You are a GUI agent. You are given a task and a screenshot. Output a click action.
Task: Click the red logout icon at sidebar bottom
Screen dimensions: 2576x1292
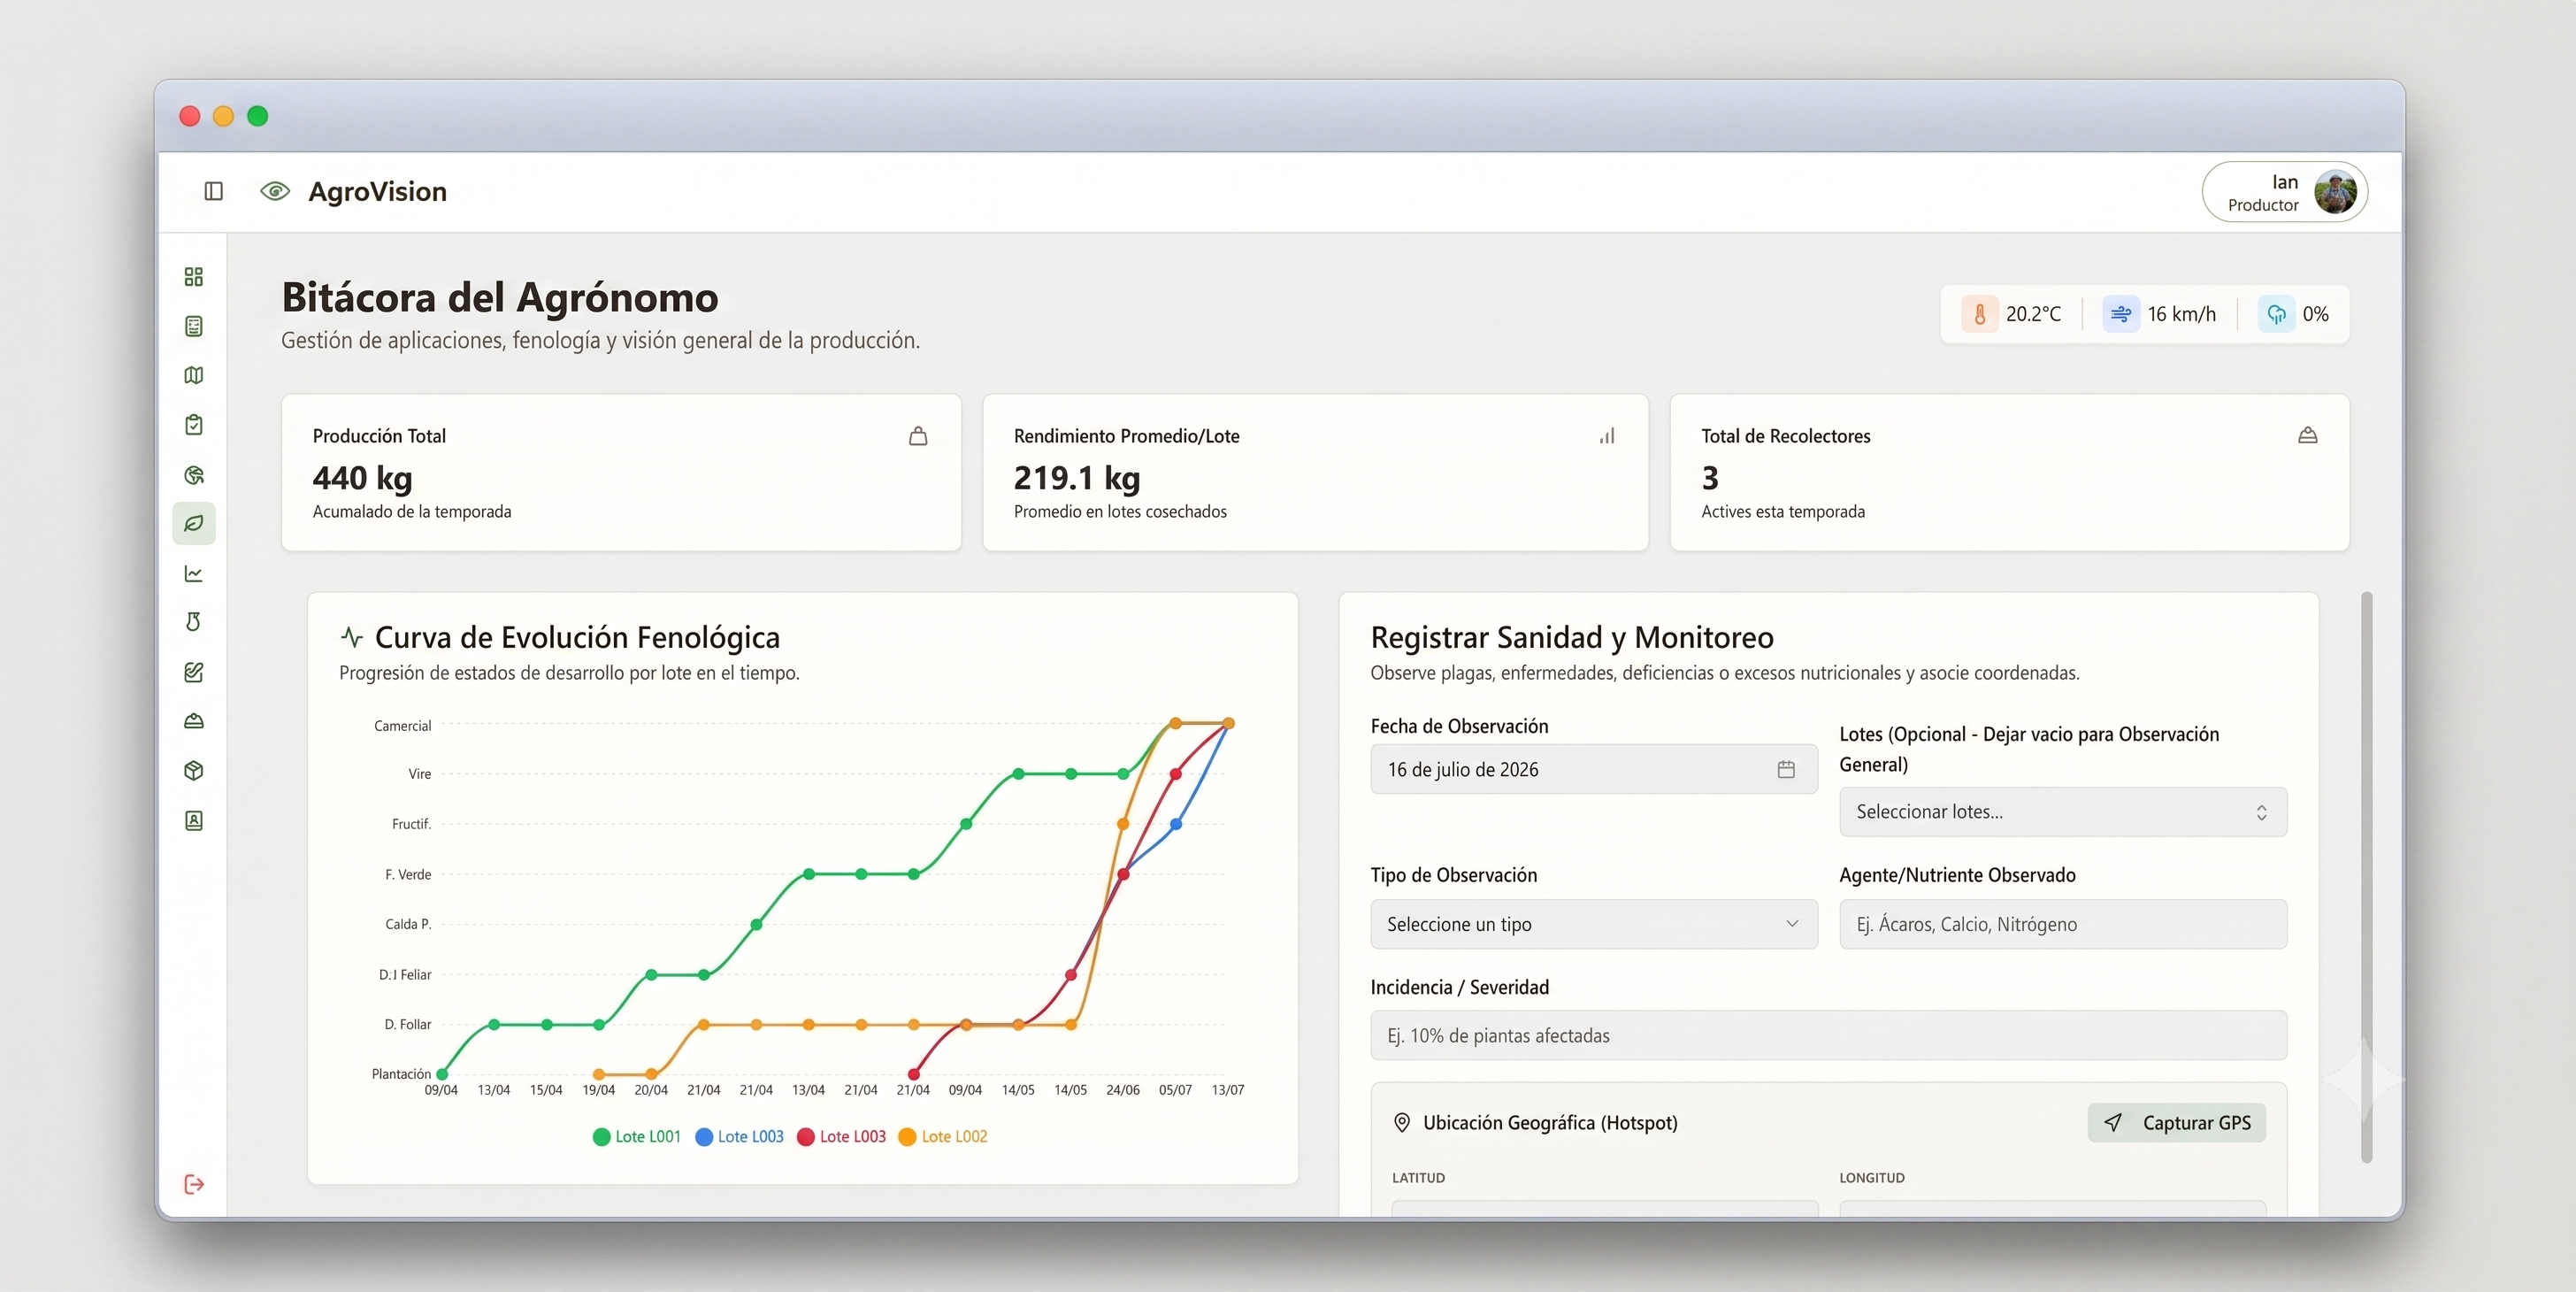coord(194,1184)
